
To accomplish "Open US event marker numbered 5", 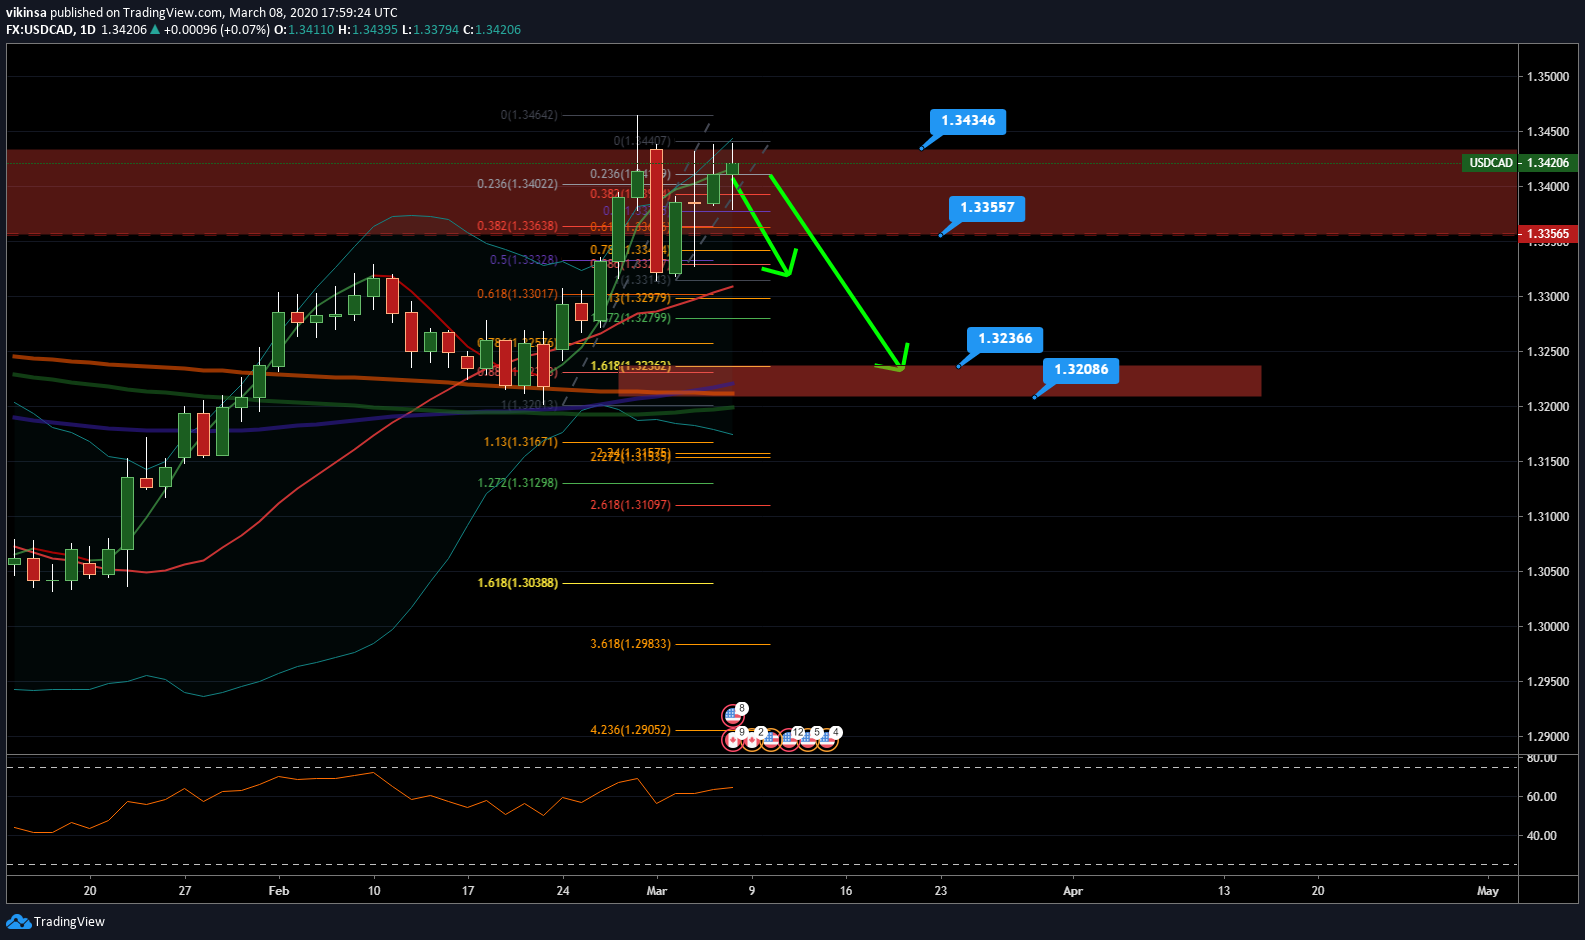I will (808, 740).
